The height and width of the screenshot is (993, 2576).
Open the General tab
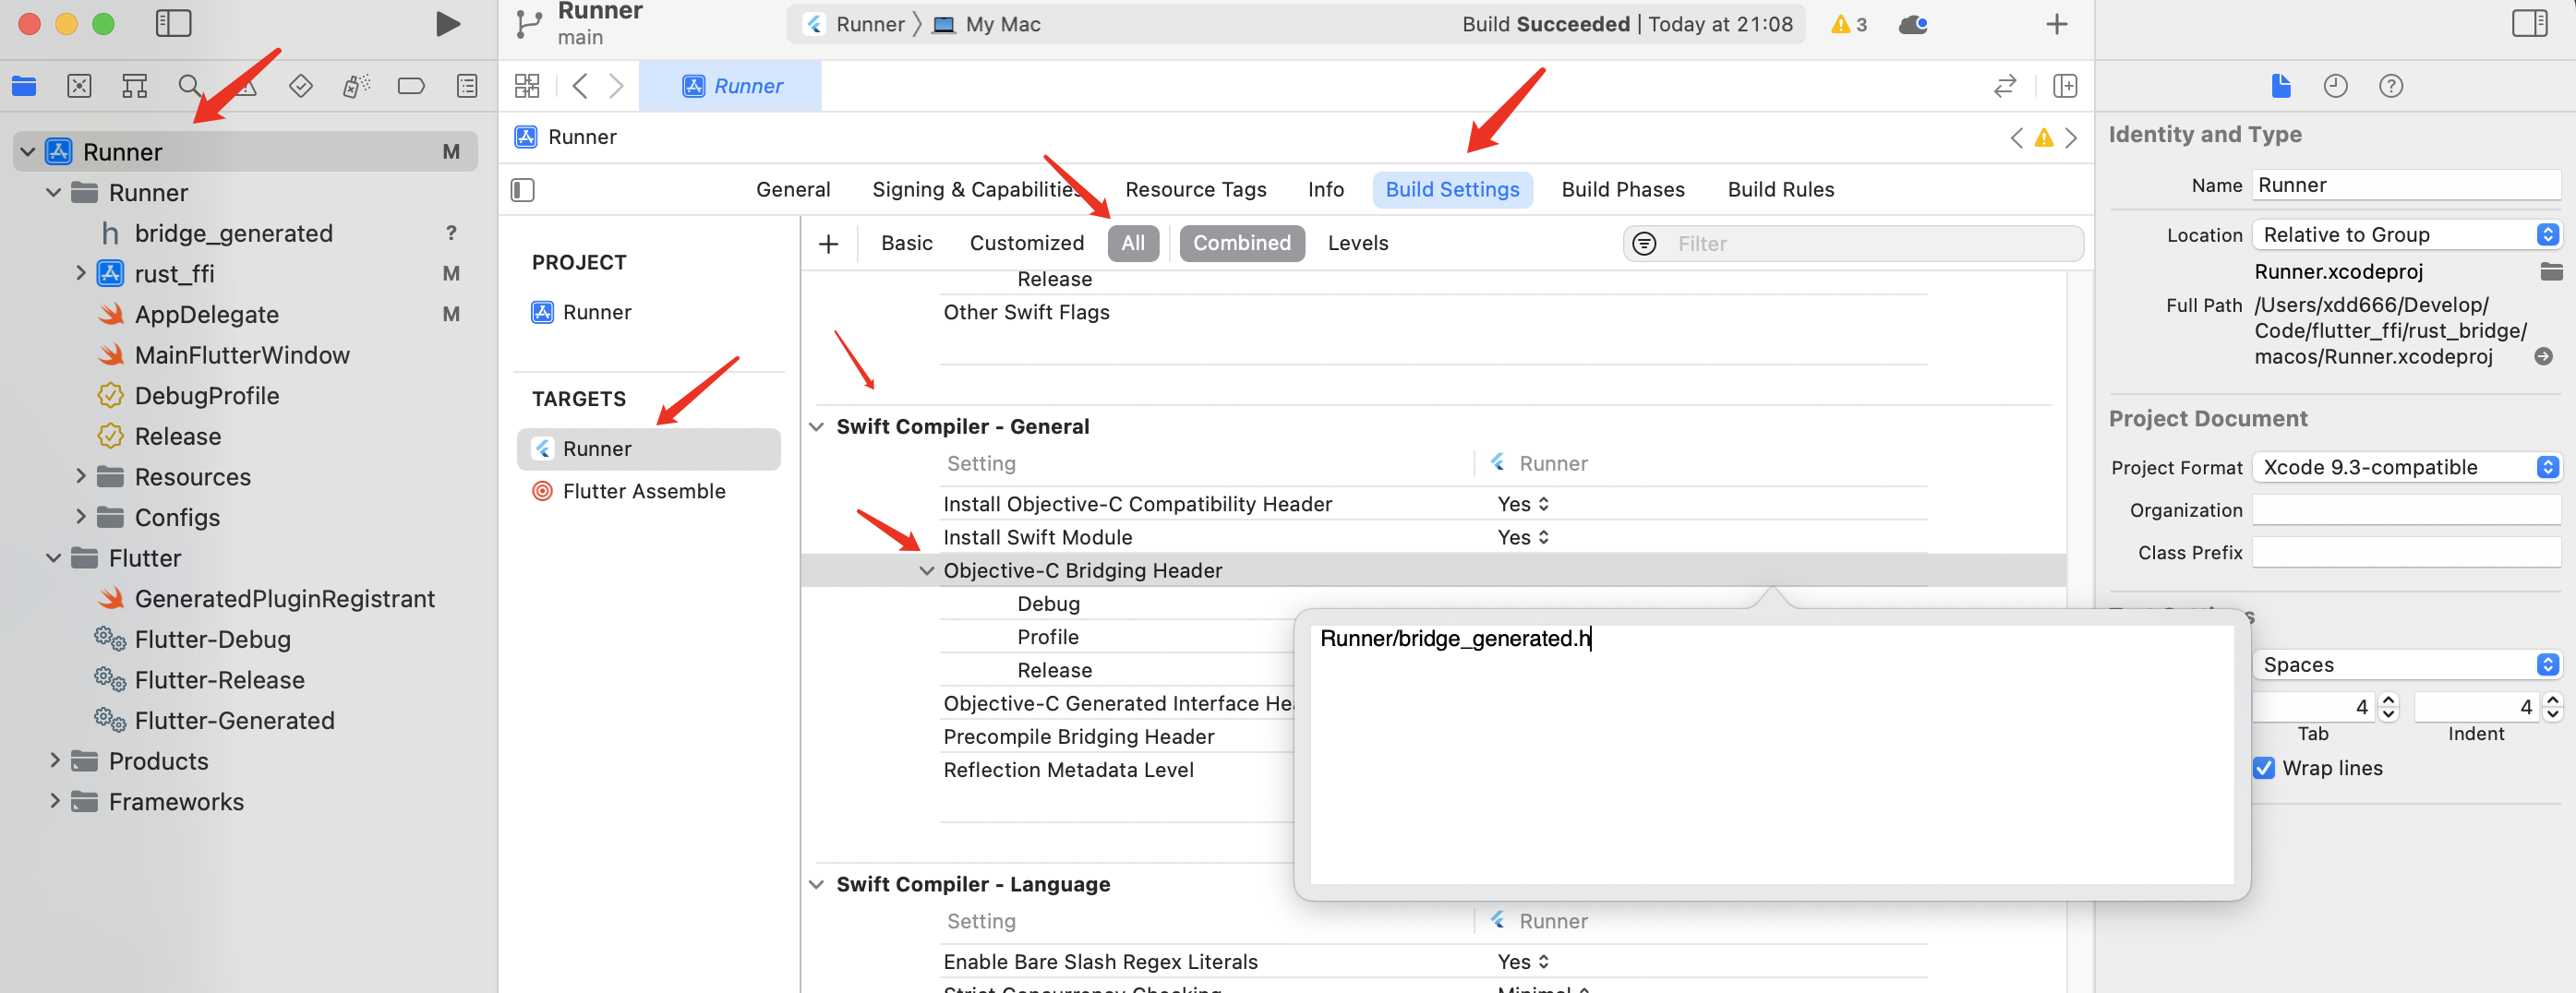tap(792, 190)
